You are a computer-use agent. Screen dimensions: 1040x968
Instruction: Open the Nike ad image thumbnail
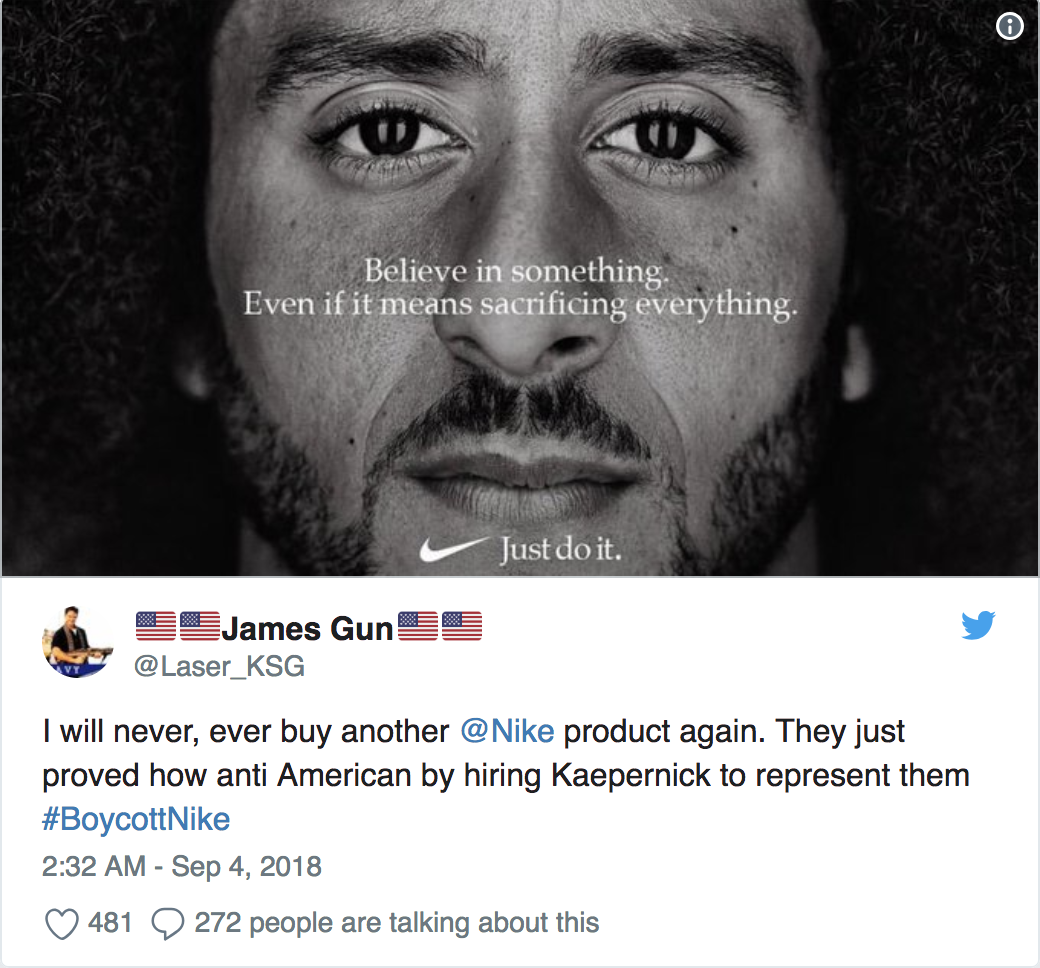pos(520,288)
